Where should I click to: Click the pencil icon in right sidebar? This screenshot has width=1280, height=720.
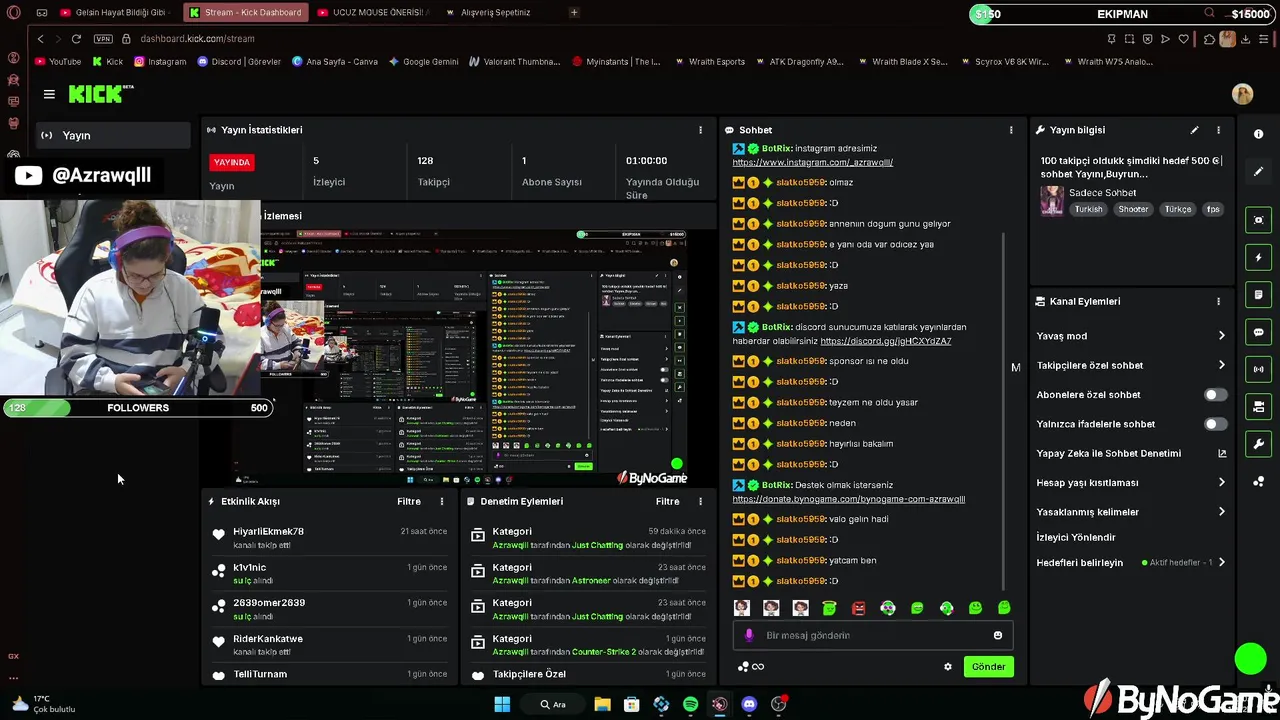[1258, 172]
